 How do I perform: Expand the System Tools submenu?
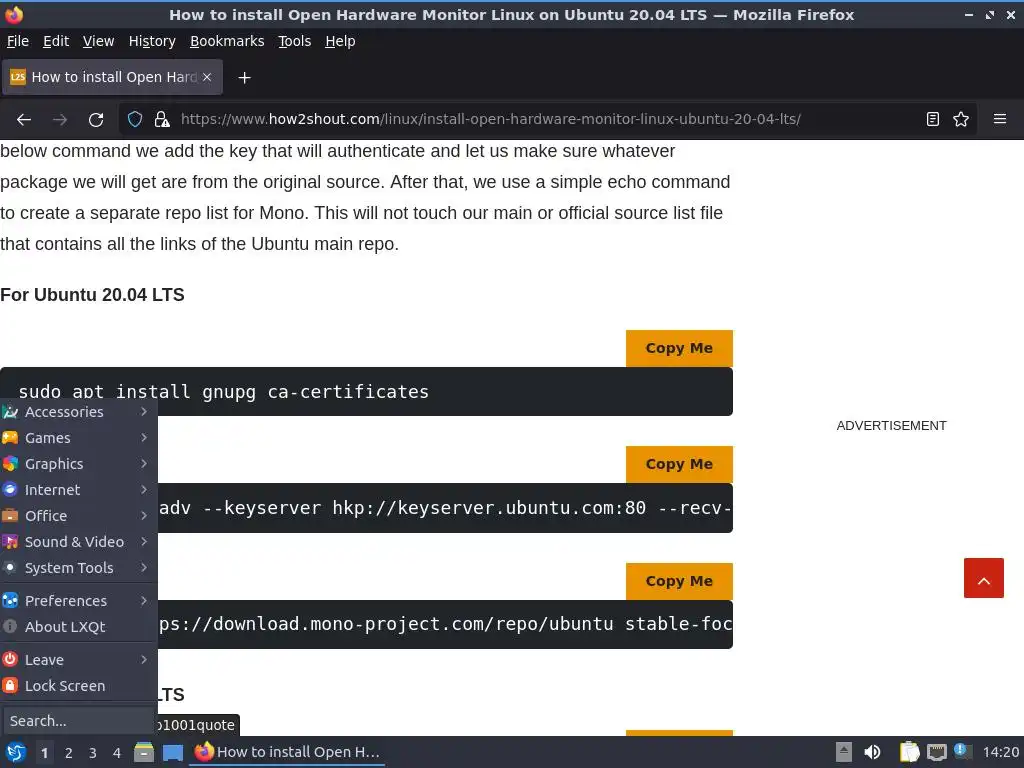pyautogui.click(x=78, y=568)
